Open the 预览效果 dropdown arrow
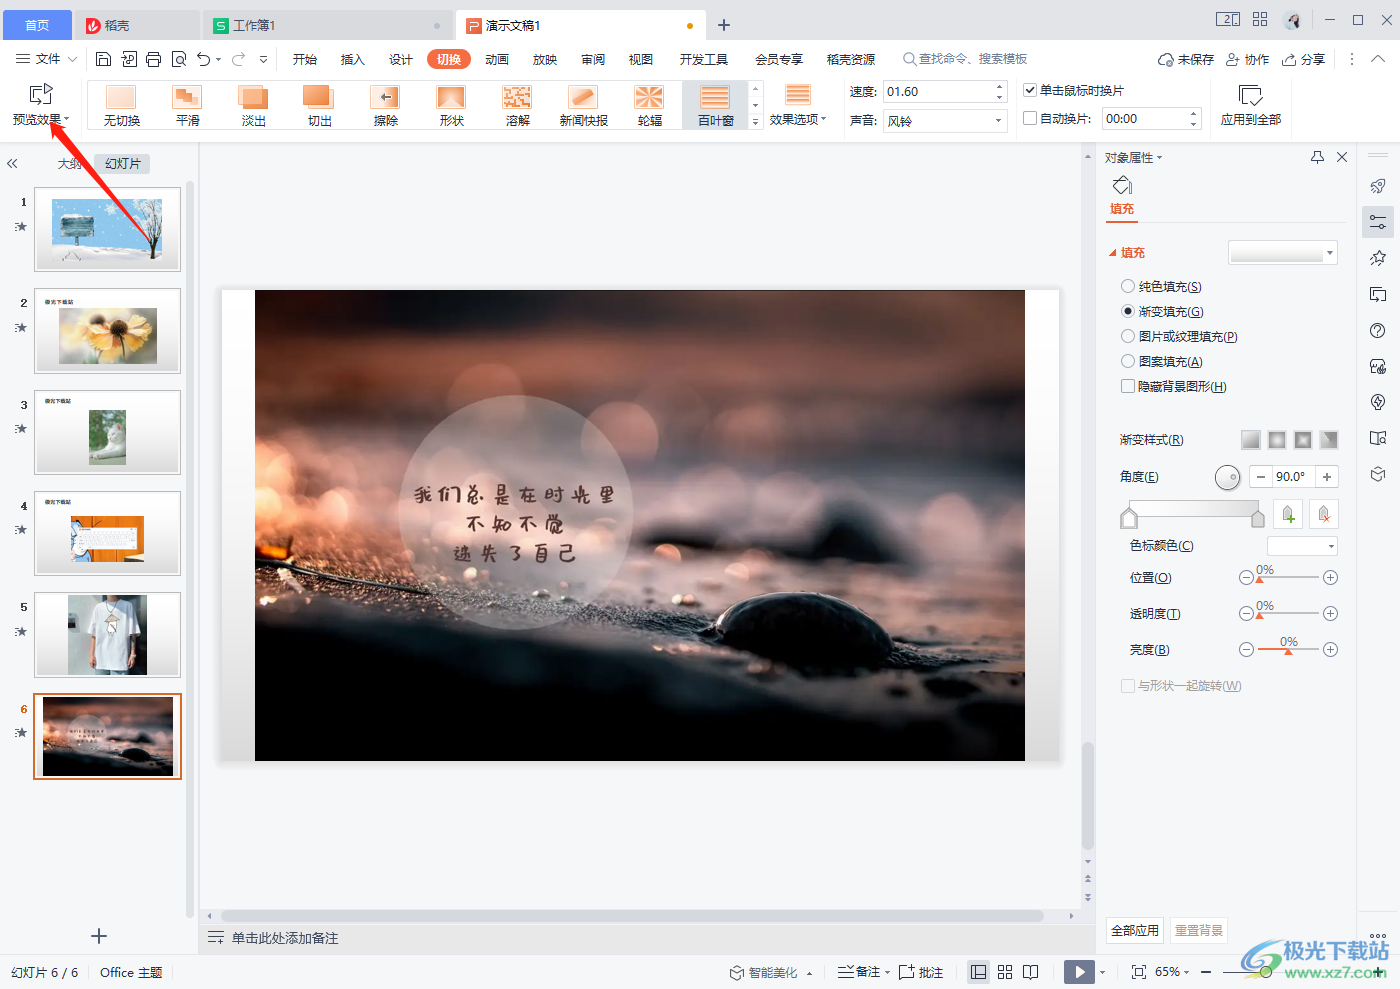Viewport: 1400px width, 989px height. [x=67, y=120]
